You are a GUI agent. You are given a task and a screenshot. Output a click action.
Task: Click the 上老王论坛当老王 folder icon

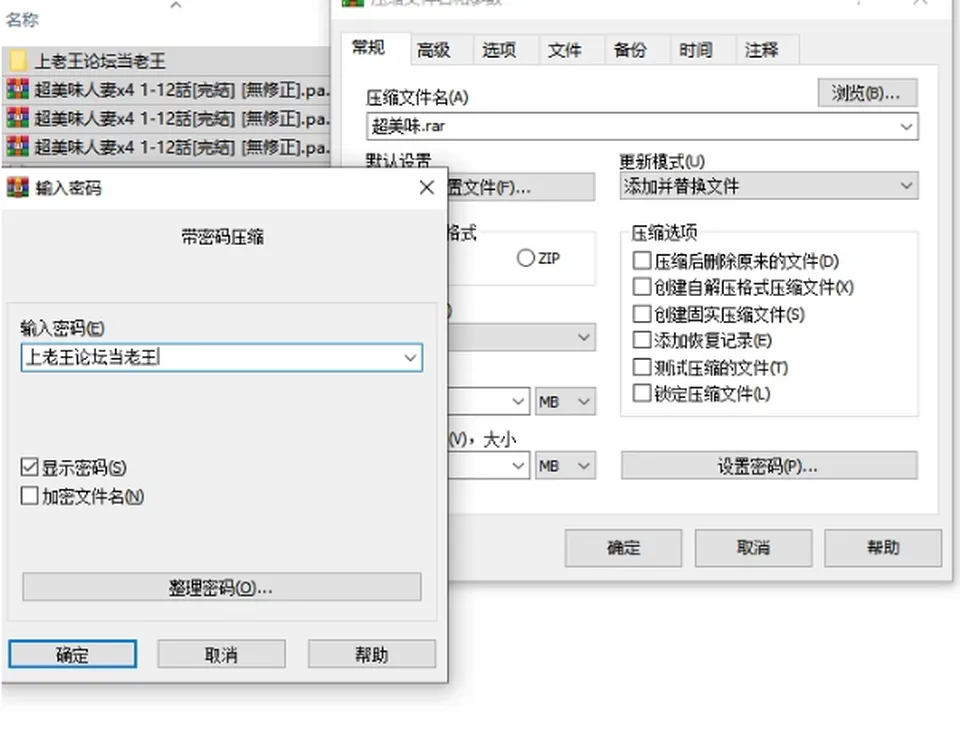pos(18,61)
